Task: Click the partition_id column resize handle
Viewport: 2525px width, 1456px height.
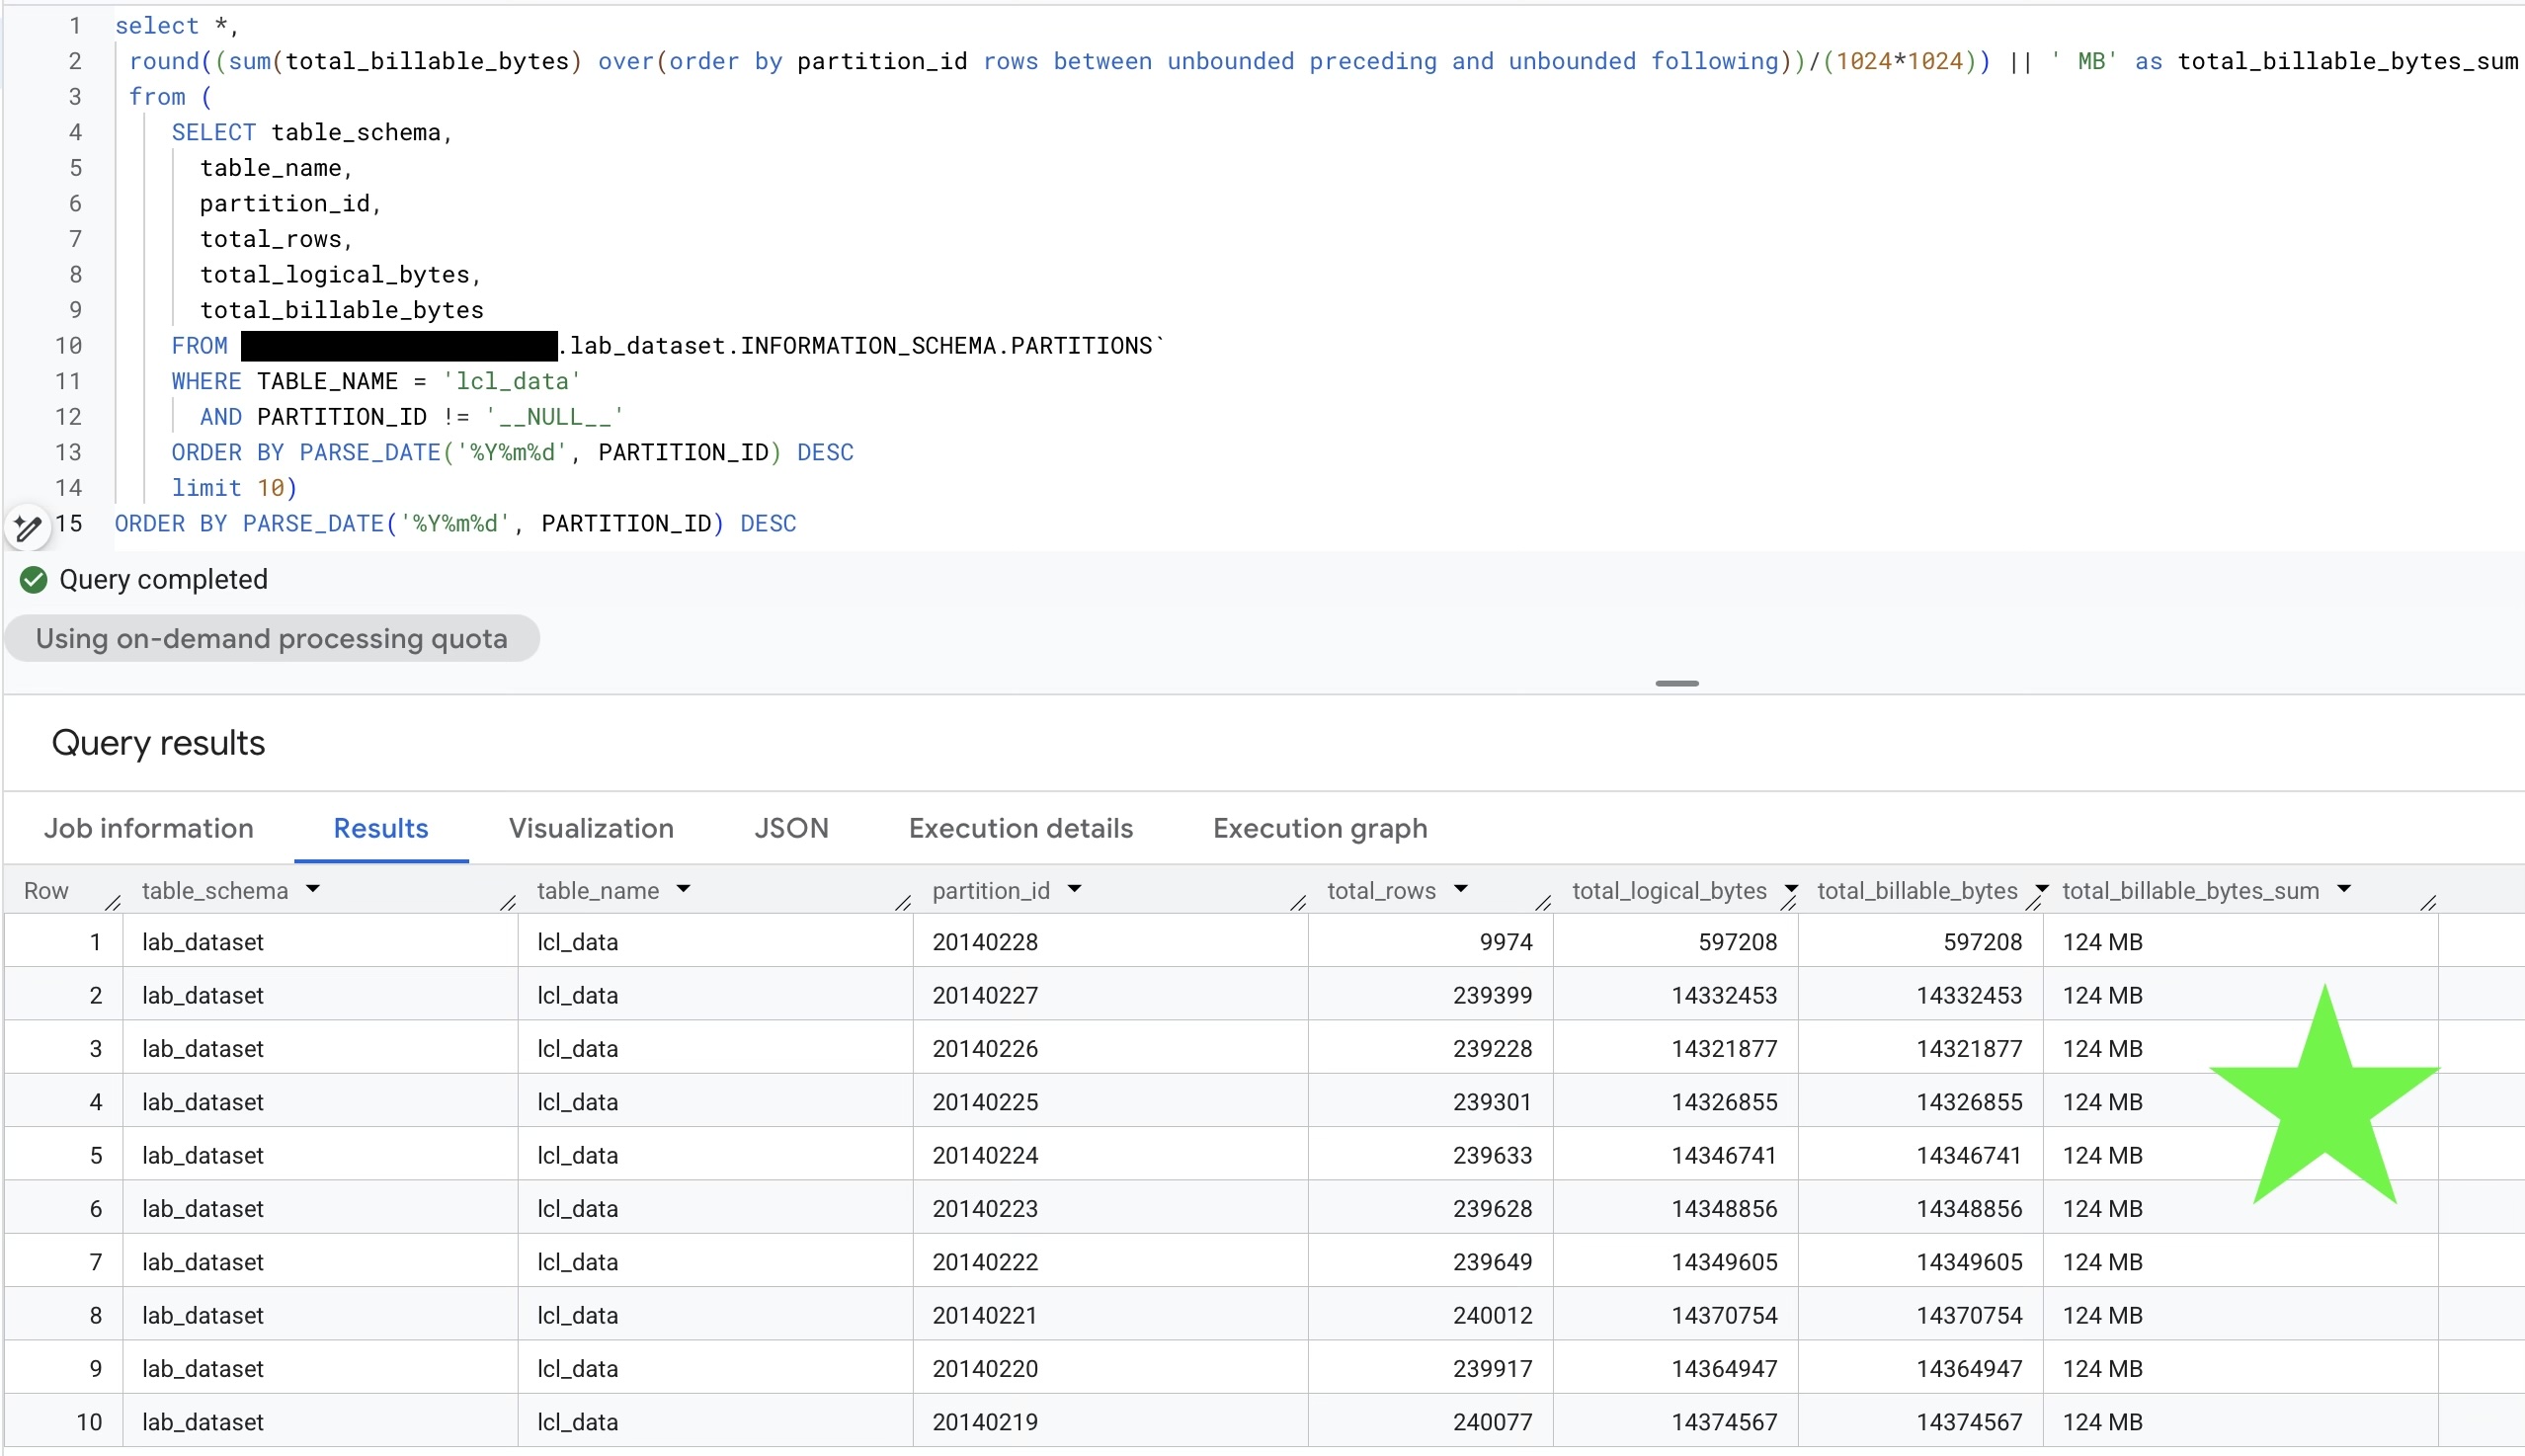Action: pyautogui.click(x=1298, y=903)
